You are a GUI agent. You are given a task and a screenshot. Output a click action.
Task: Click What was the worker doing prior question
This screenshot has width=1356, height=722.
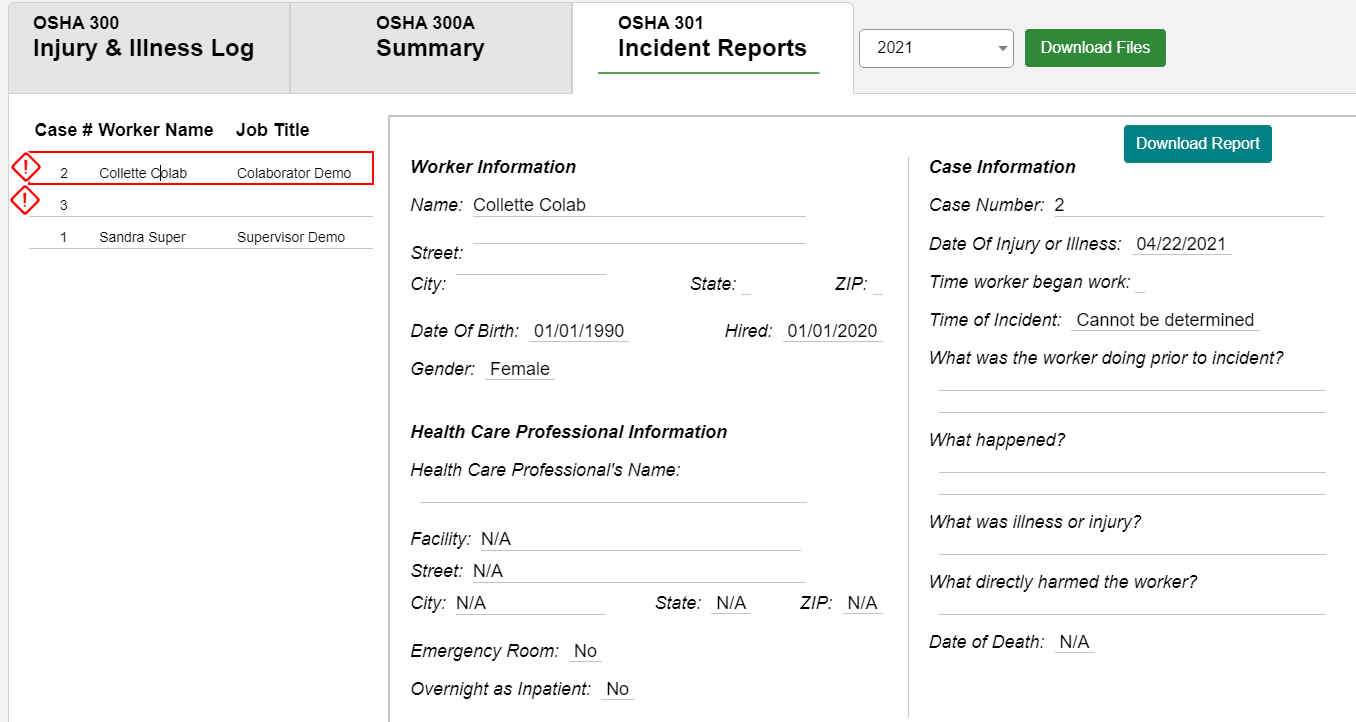click(1106, 358)
